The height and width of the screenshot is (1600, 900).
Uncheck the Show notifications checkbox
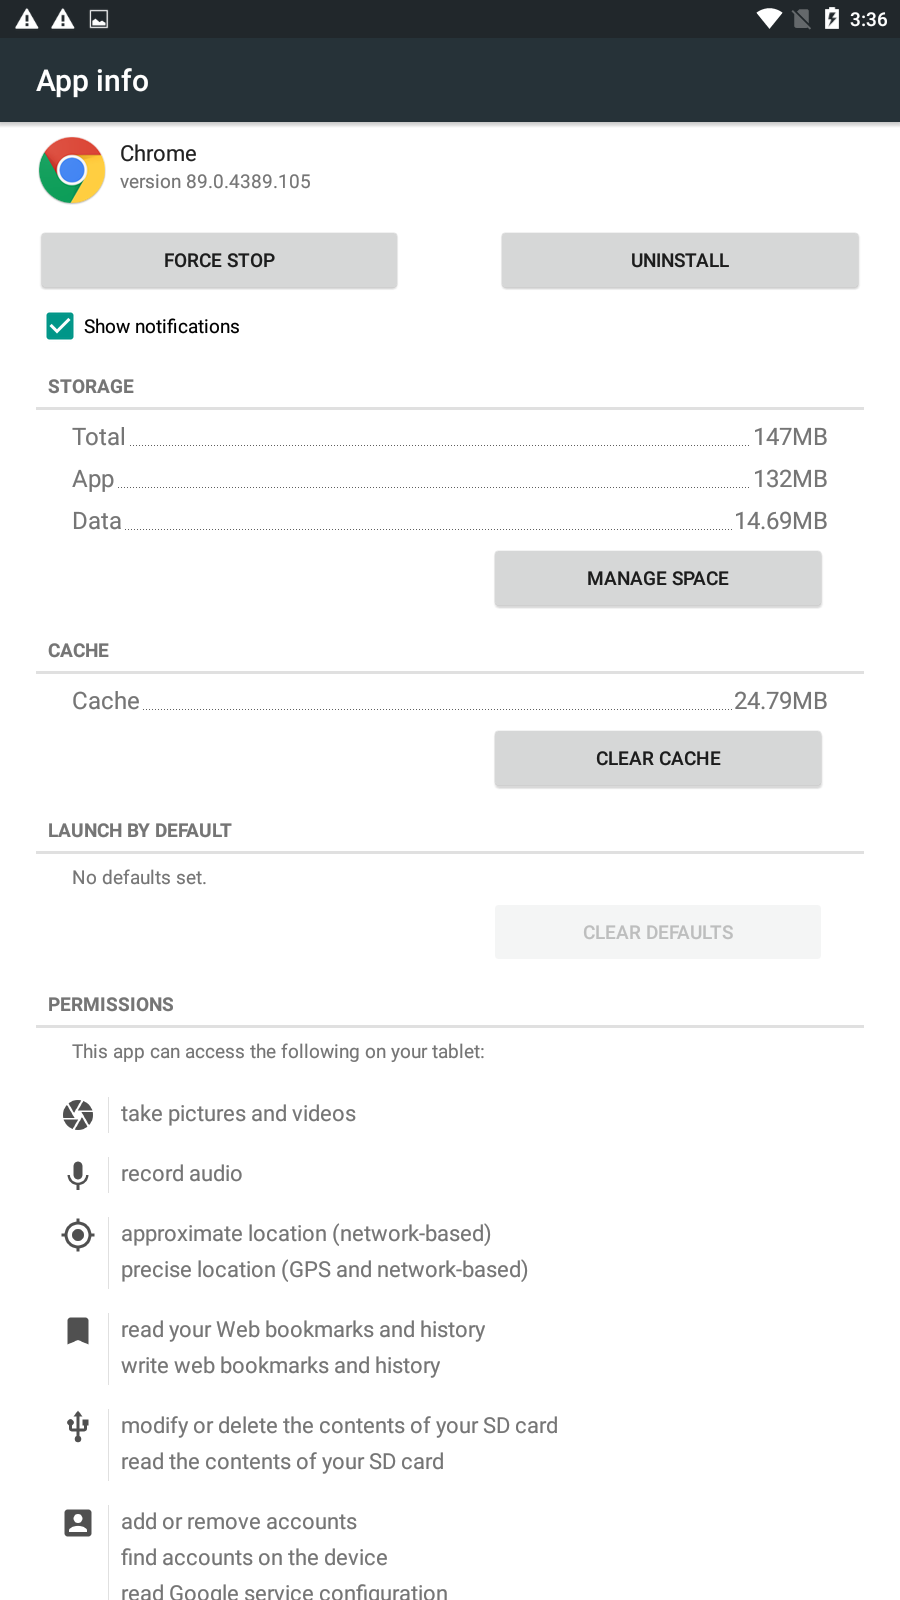[60, 326]
